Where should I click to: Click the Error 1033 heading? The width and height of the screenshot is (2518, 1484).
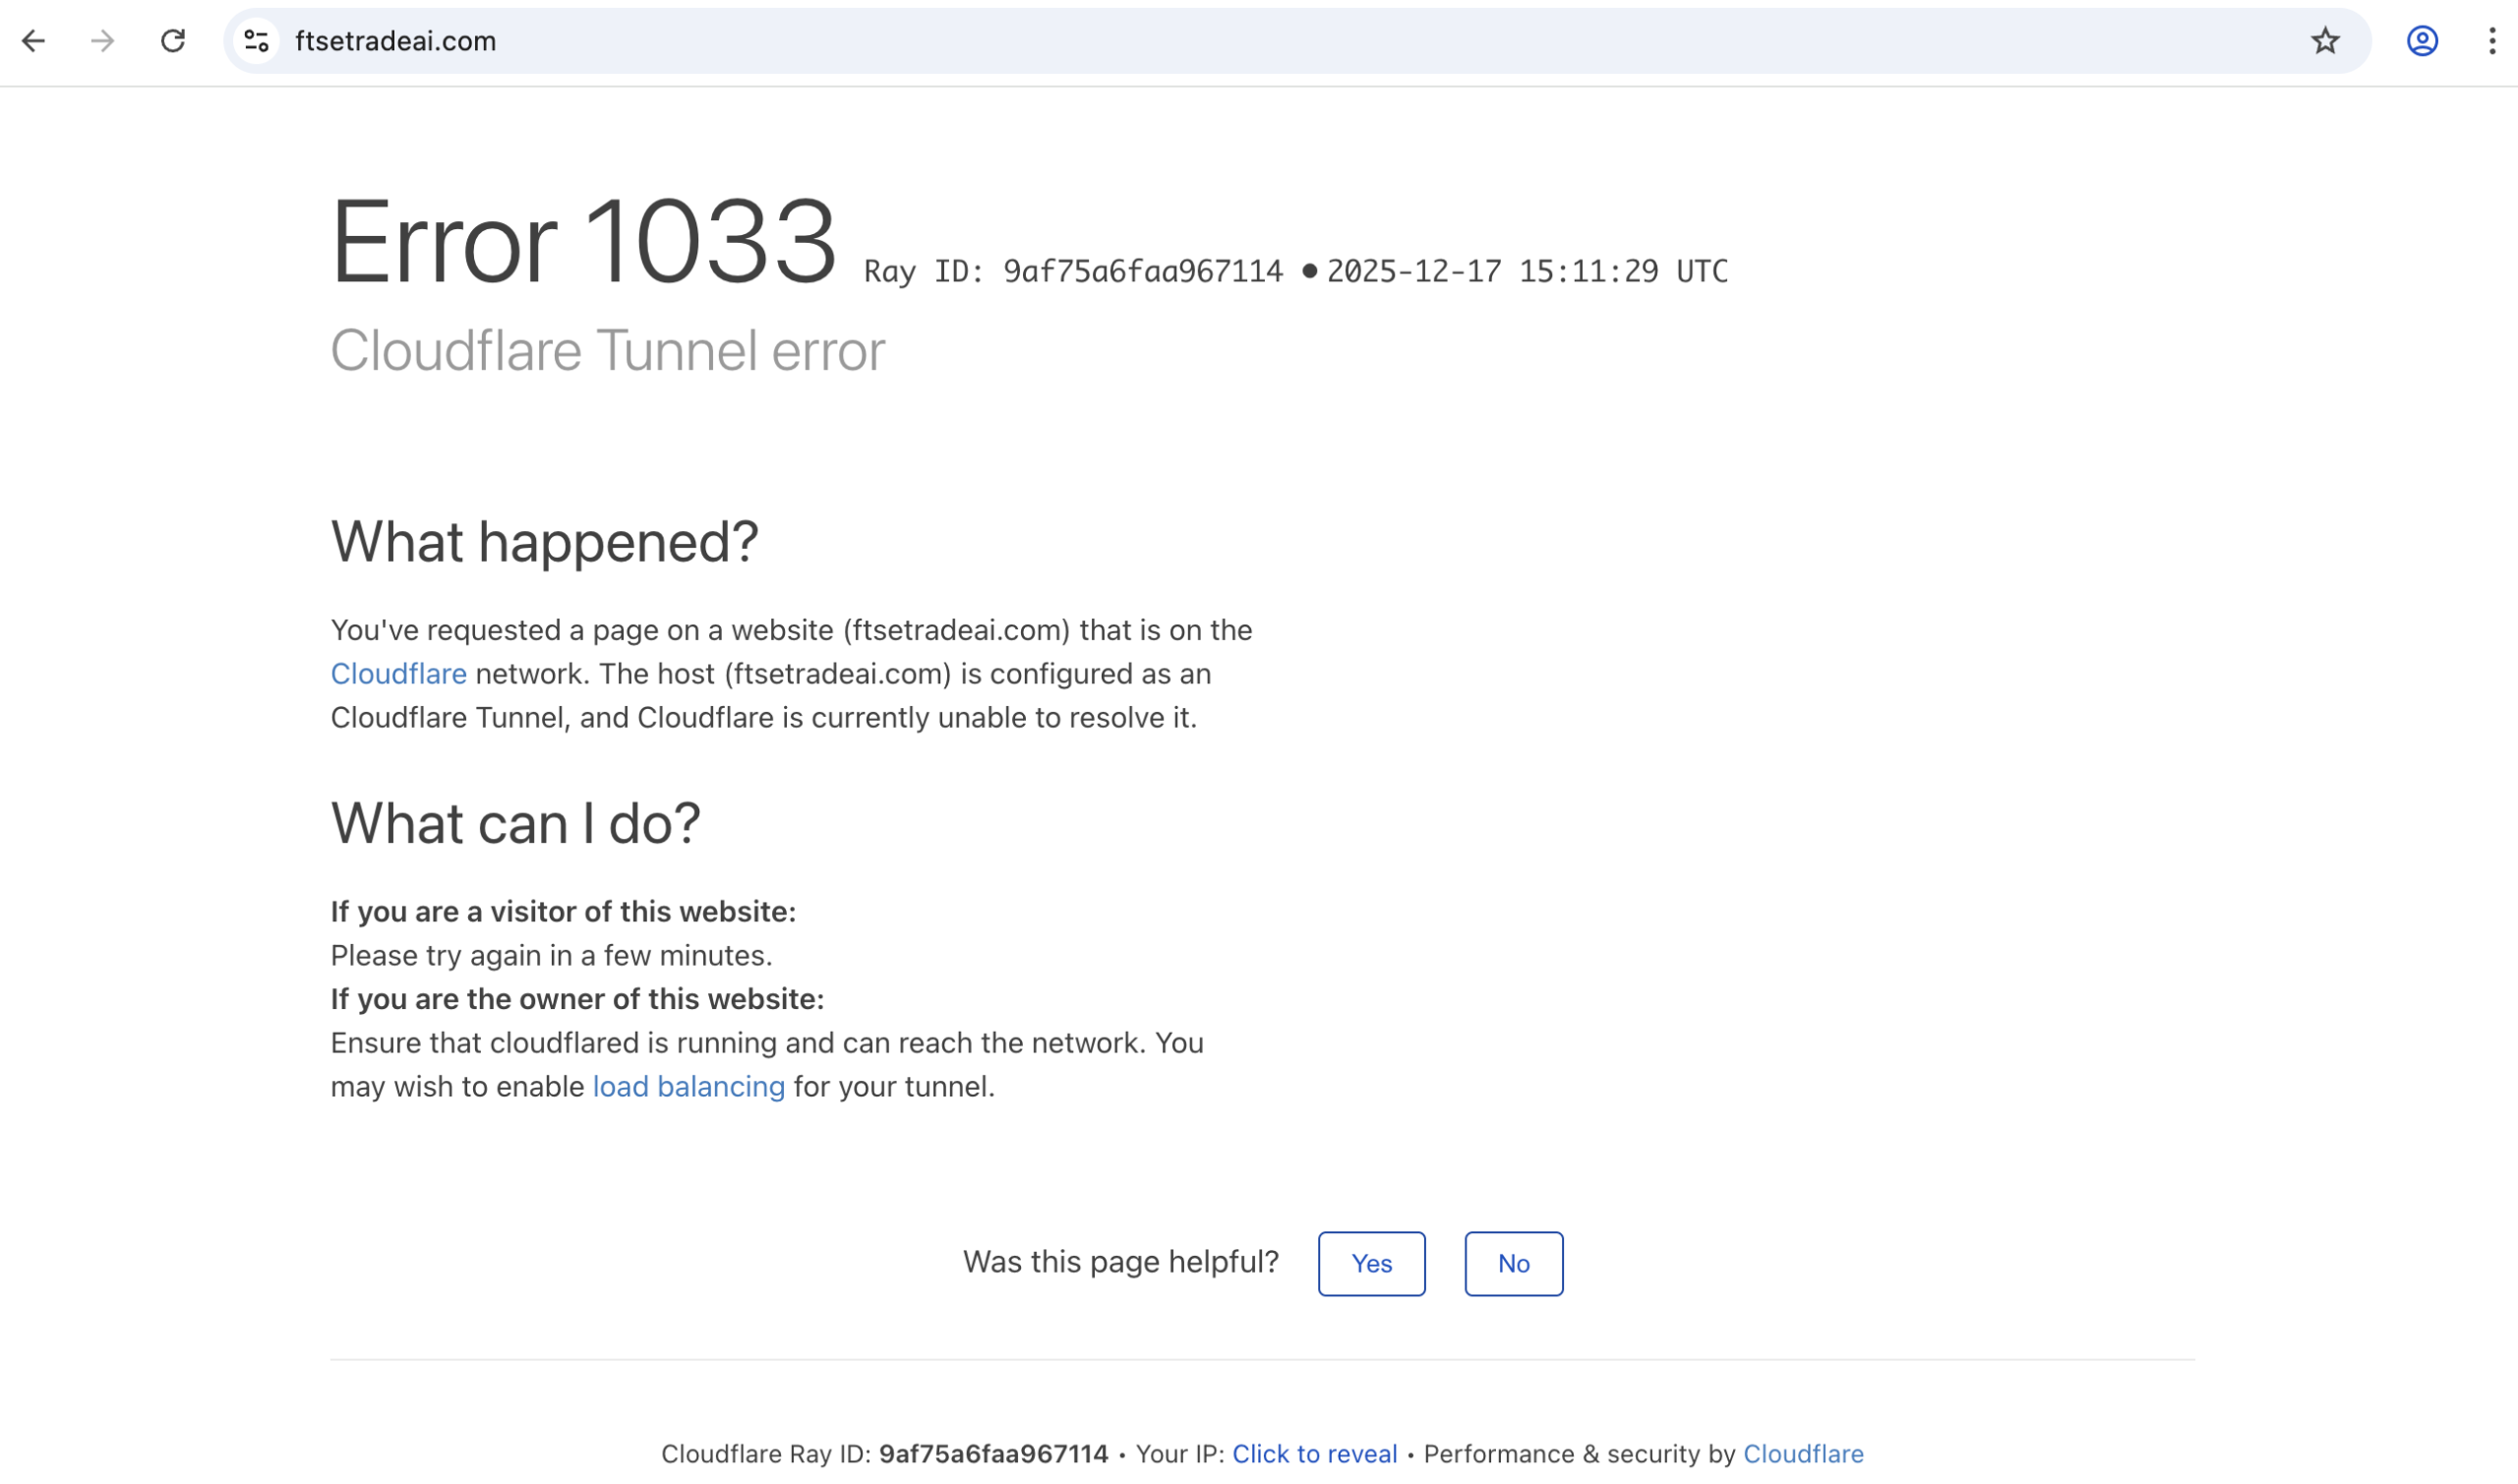pyautogui.click(x=583, y=242)
